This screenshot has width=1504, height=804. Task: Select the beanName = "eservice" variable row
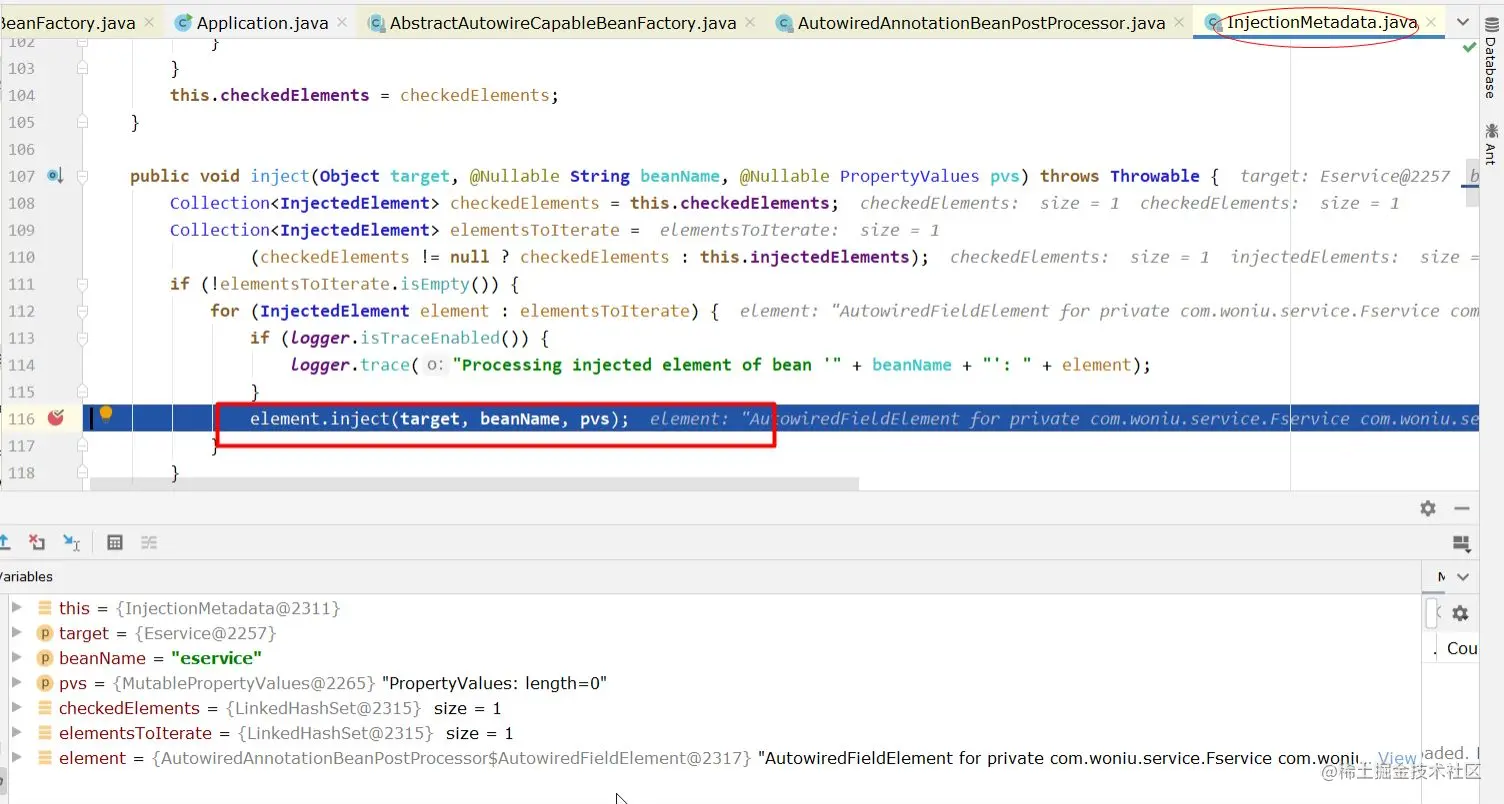pos(710,658)
